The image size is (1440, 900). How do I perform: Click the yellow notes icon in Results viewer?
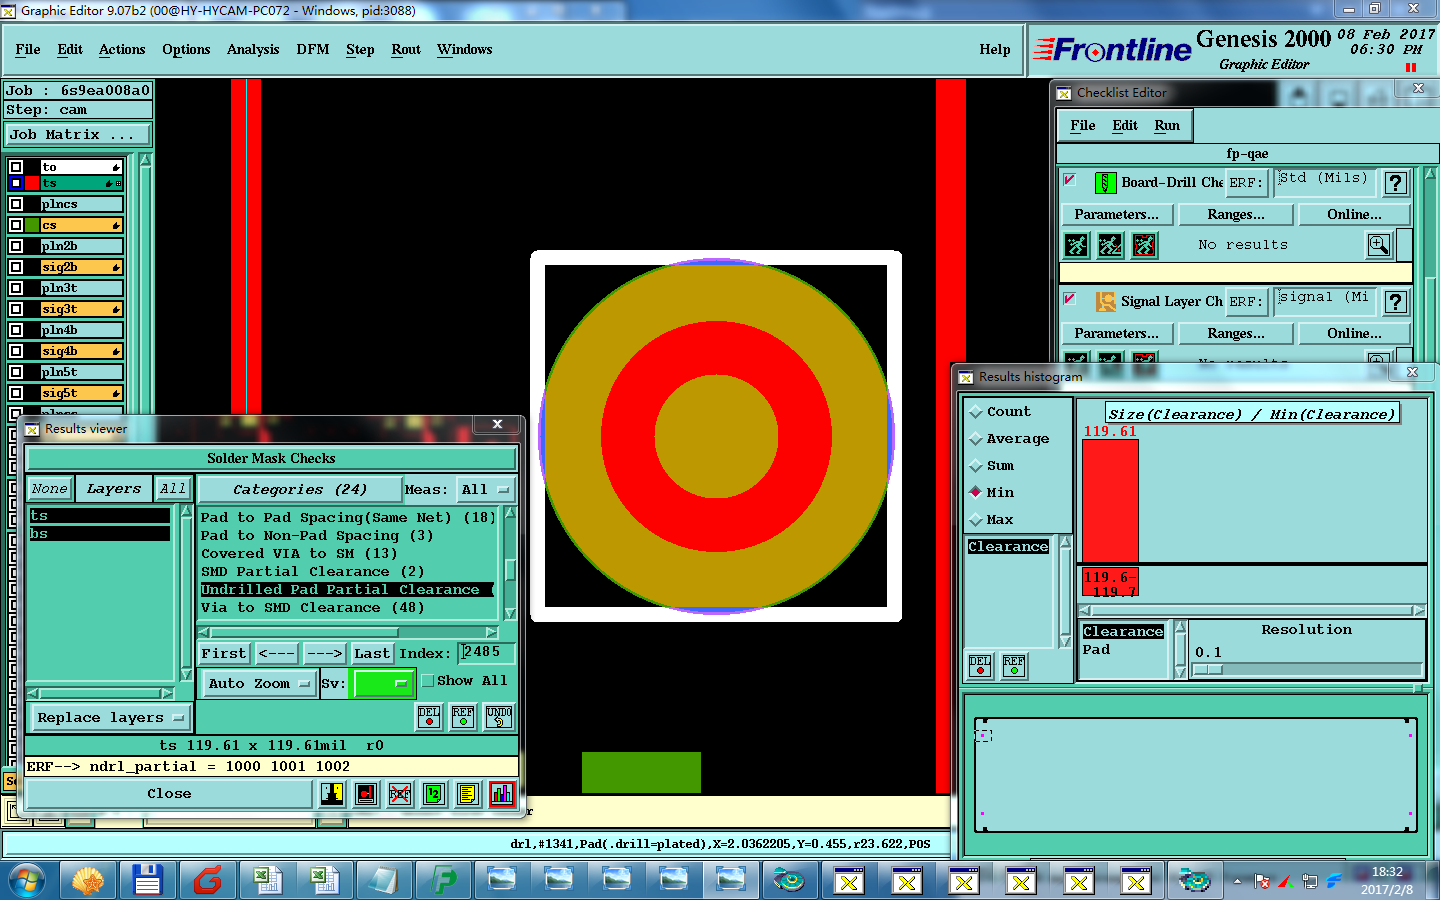[467, 794]
